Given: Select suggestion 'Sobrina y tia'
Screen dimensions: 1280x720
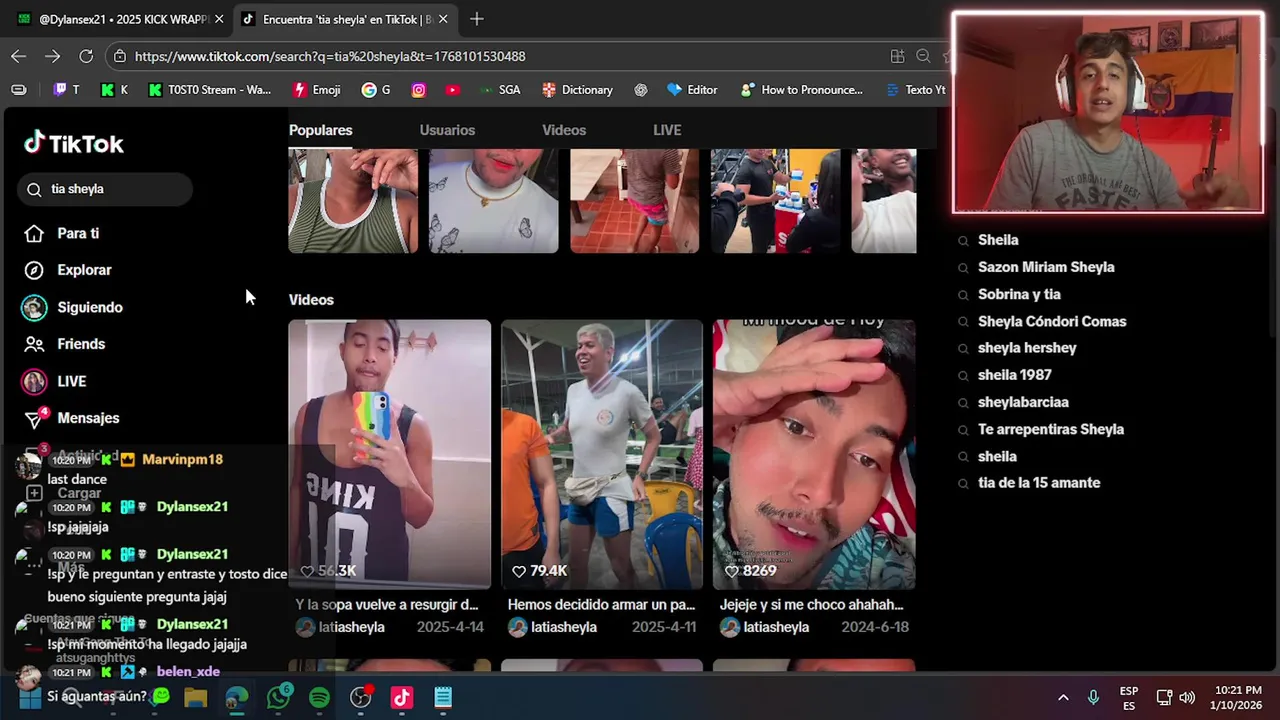Looking at the screenshot, I should point(1019,294).
